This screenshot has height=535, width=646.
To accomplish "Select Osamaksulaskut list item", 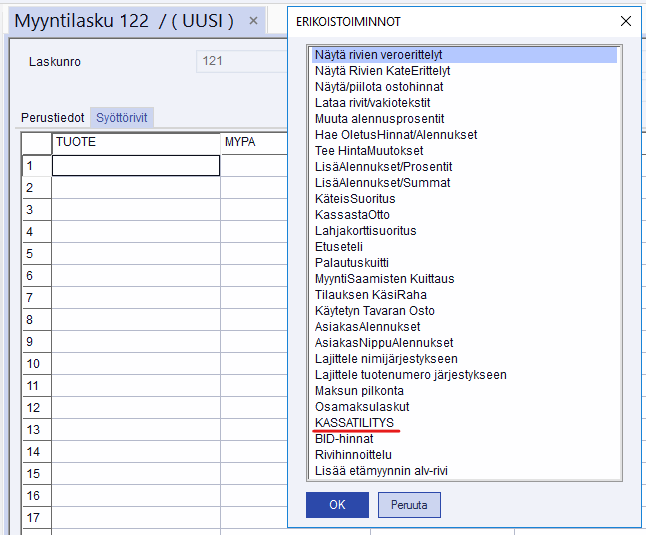I will 362,407.
